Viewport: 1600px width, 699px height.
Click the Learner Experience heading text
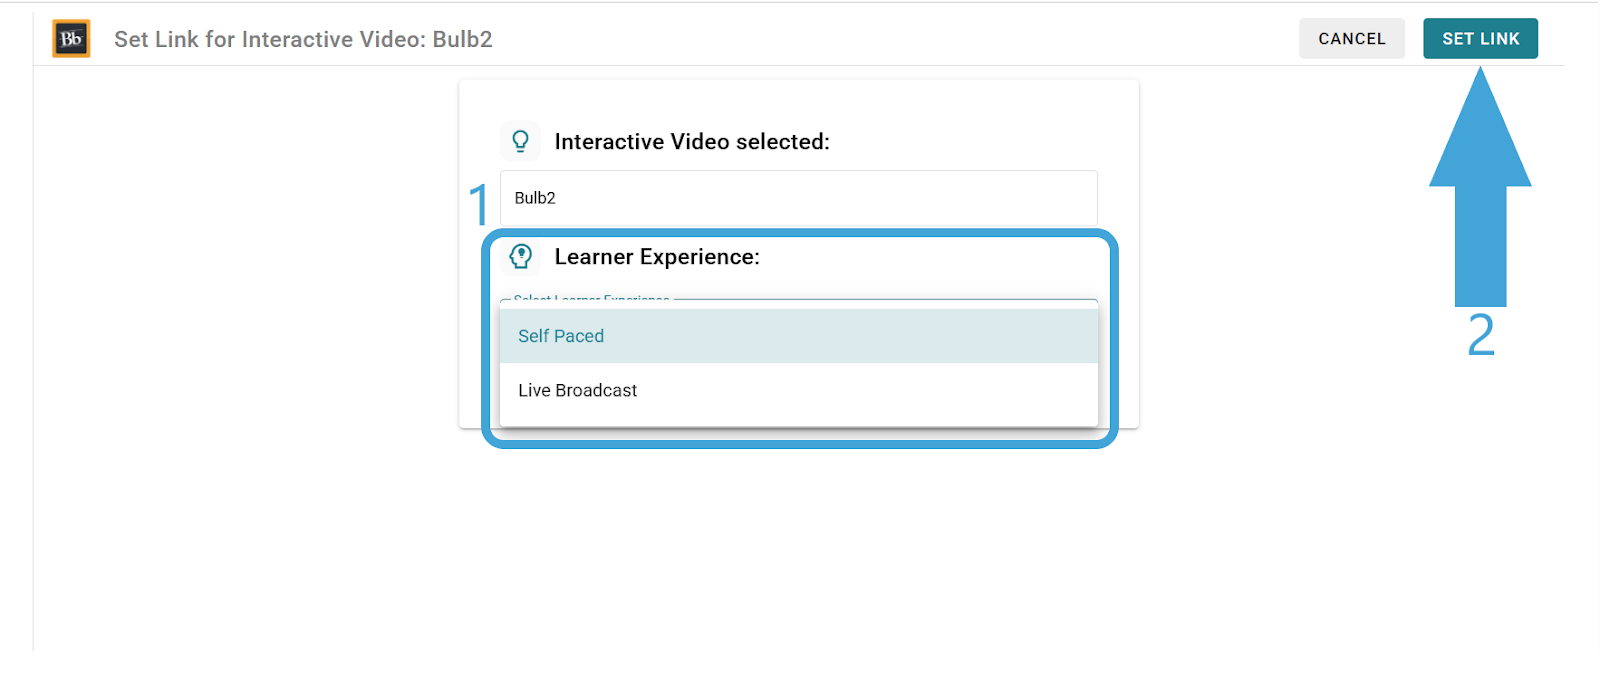coord(657,257)
